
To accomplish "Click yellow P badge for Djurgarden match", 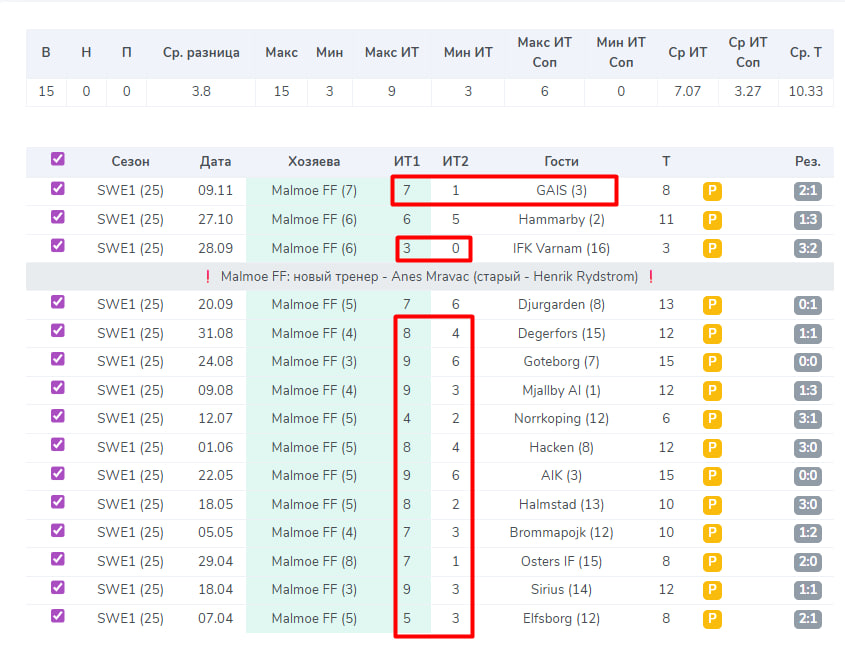I will [x=713, y=305].
